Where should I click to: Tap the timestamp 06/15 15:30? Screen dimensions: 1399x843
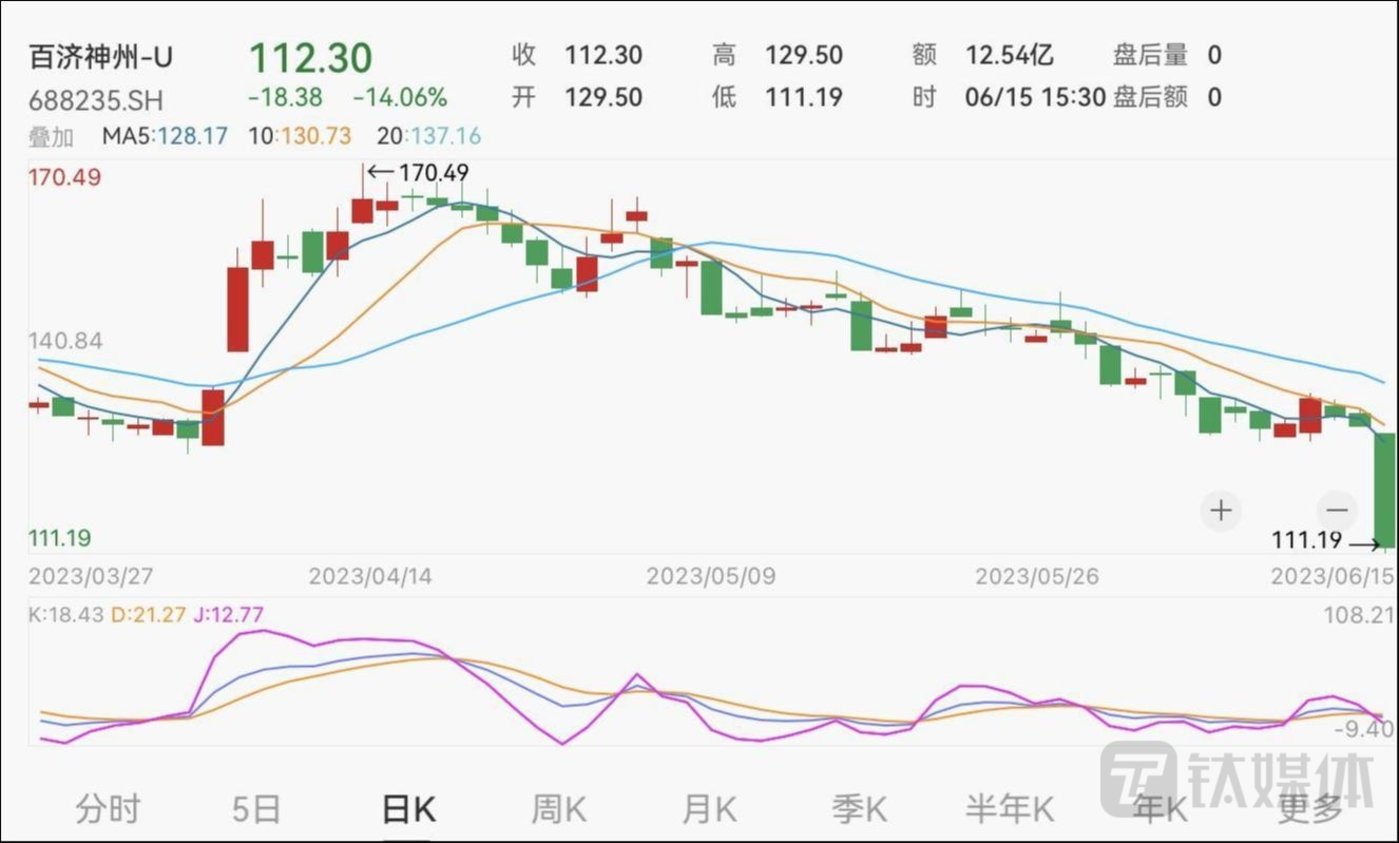point(1035,97)
